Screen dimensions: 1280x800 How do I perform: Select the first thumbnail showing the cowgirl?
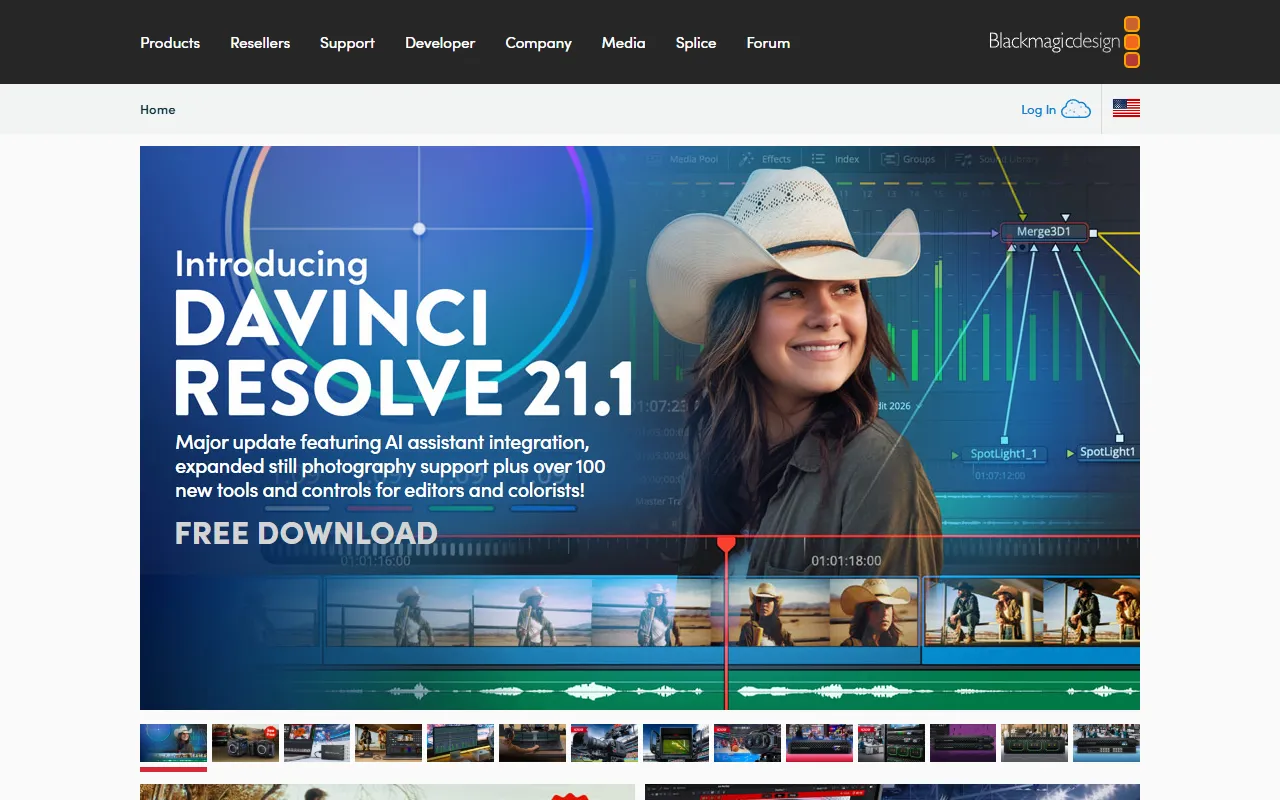pos(173,743)
